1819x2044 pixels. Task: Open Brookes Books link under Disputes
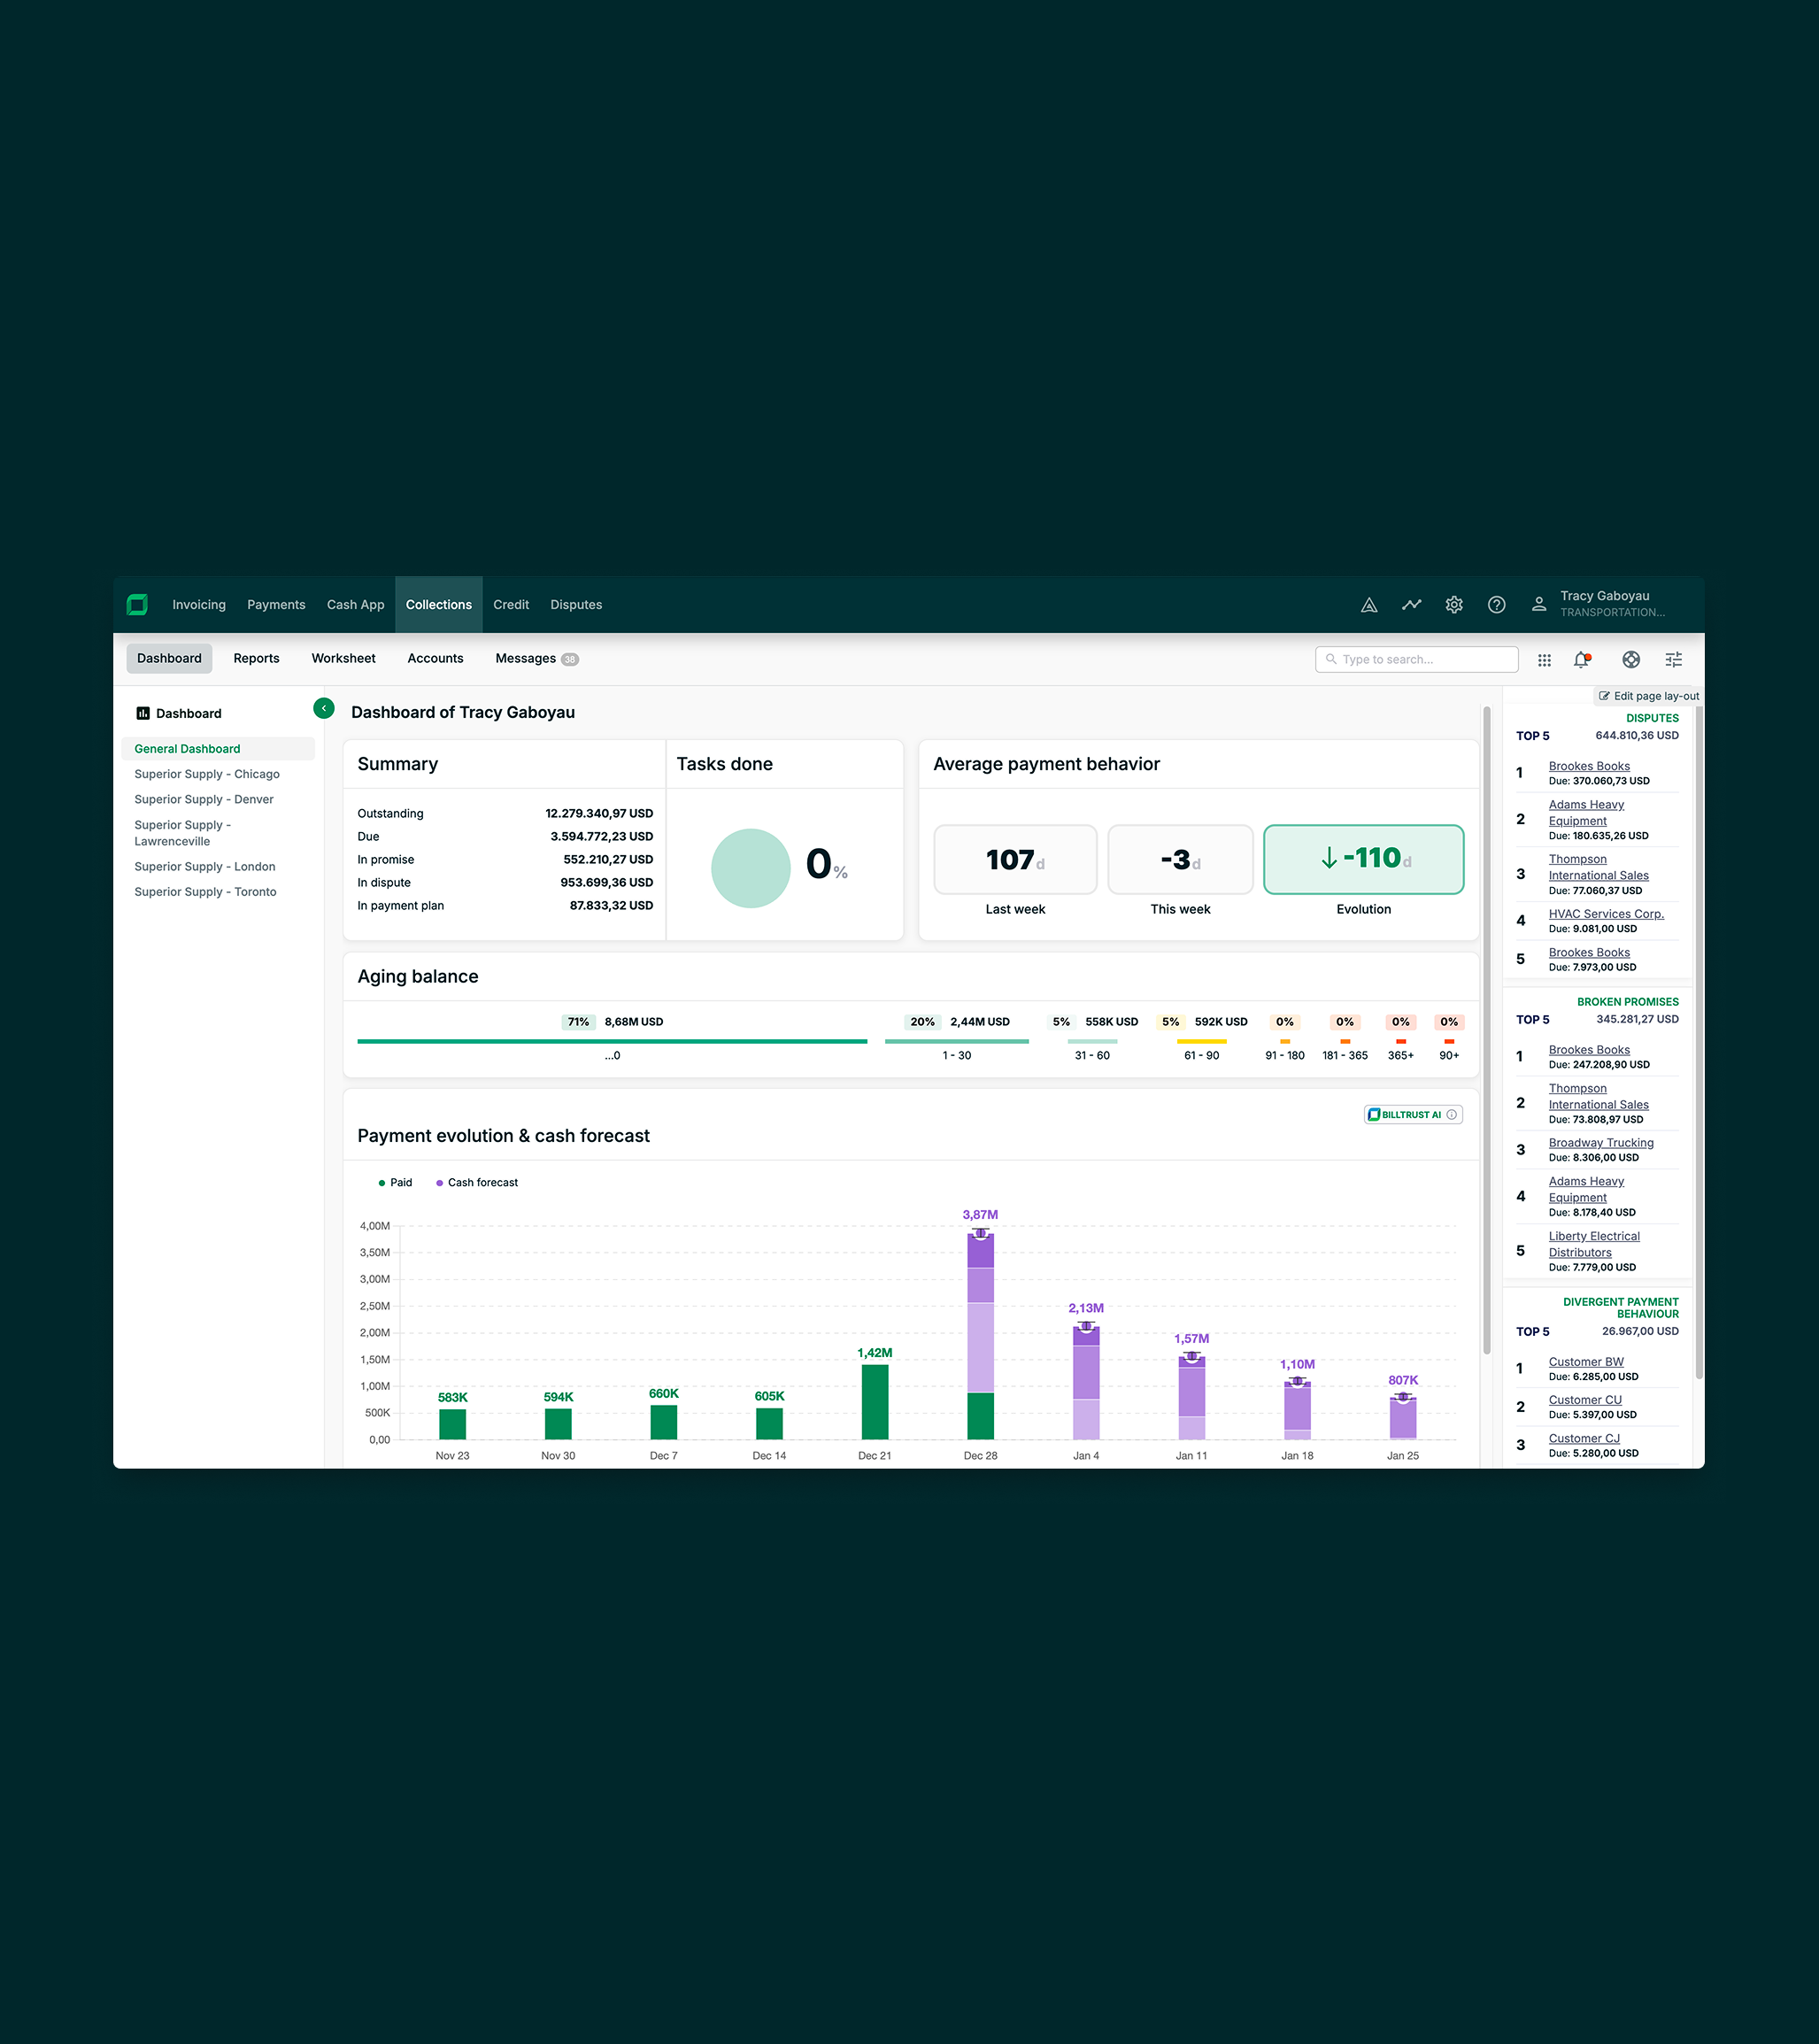point(1588,766)
